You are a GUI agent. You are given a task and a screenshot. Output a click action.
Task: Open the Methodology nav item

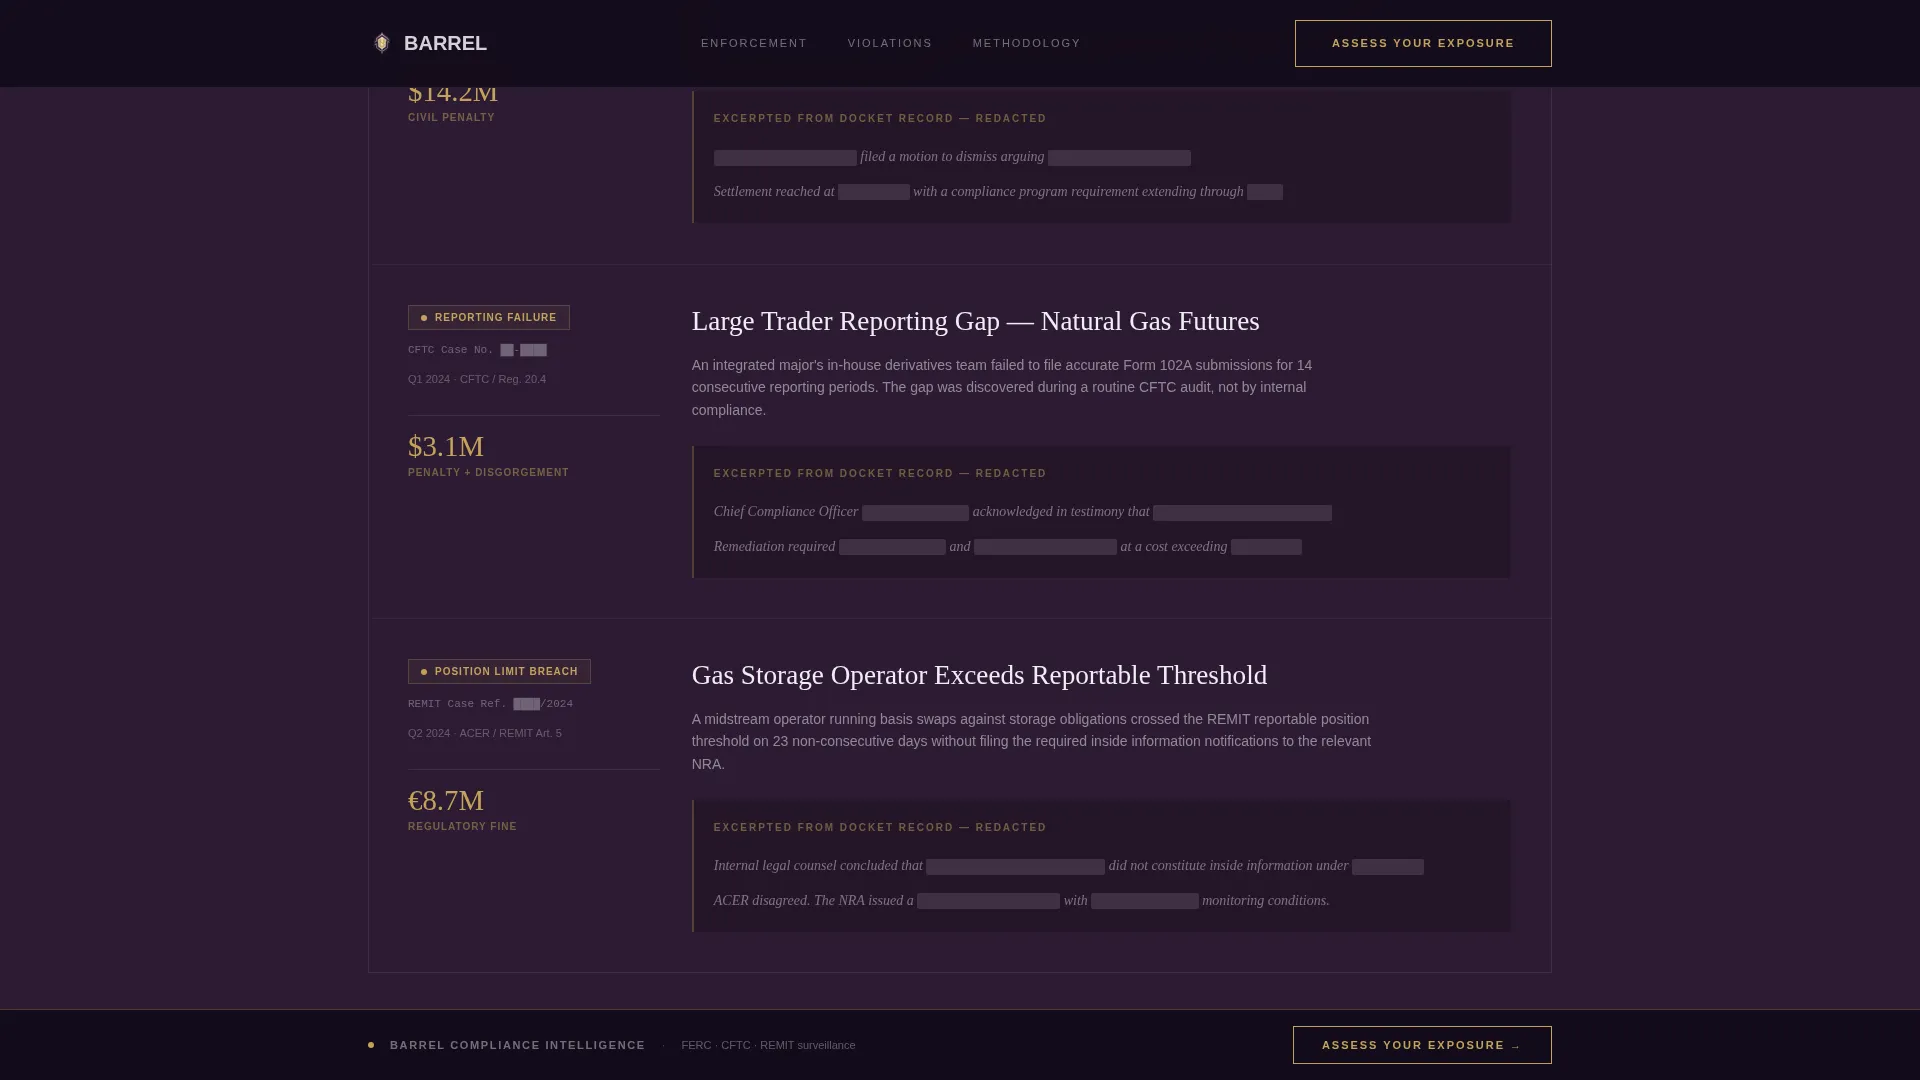tap(1027, 43)
